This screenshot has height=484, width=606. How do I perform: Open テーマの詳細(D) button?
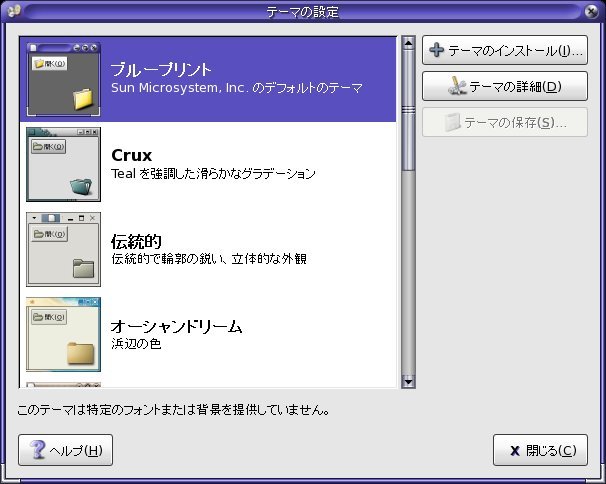pyautogui.click(x=505, y=86)
